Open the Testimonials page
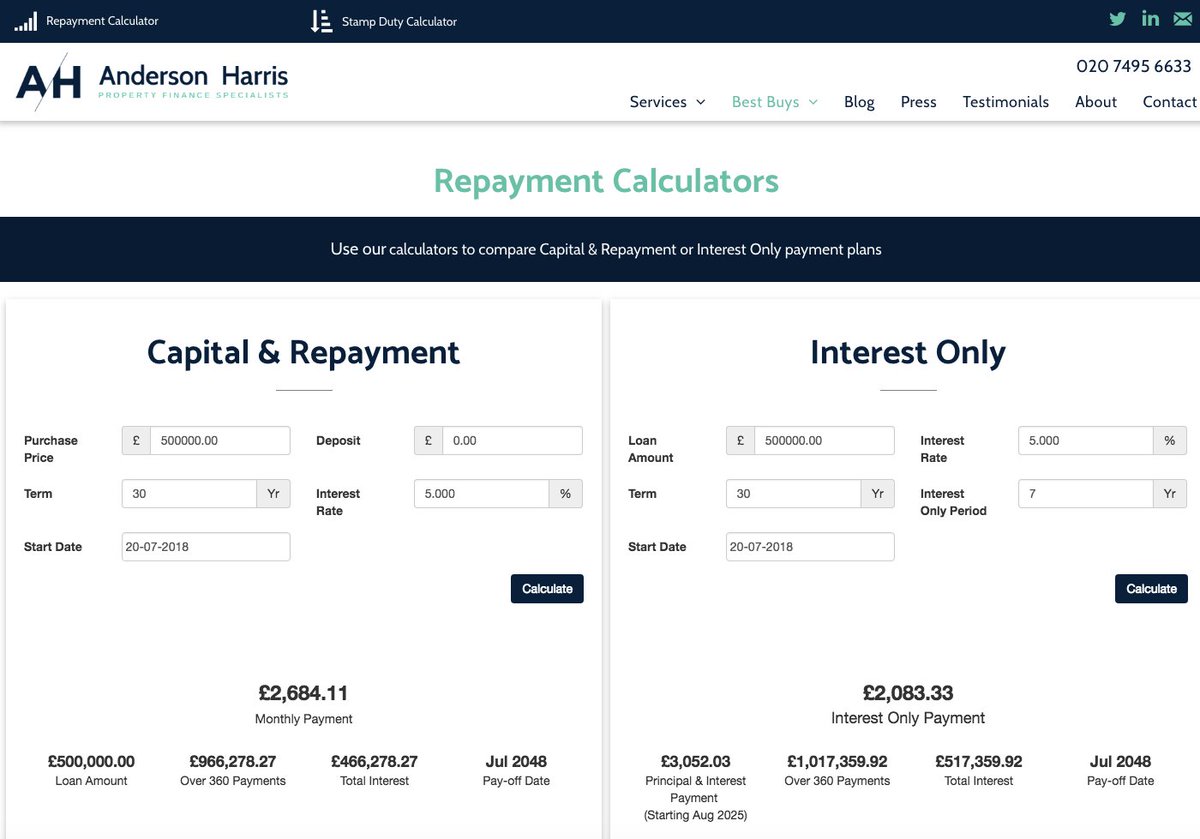Screen dimensions: 1200x839 1006,102
